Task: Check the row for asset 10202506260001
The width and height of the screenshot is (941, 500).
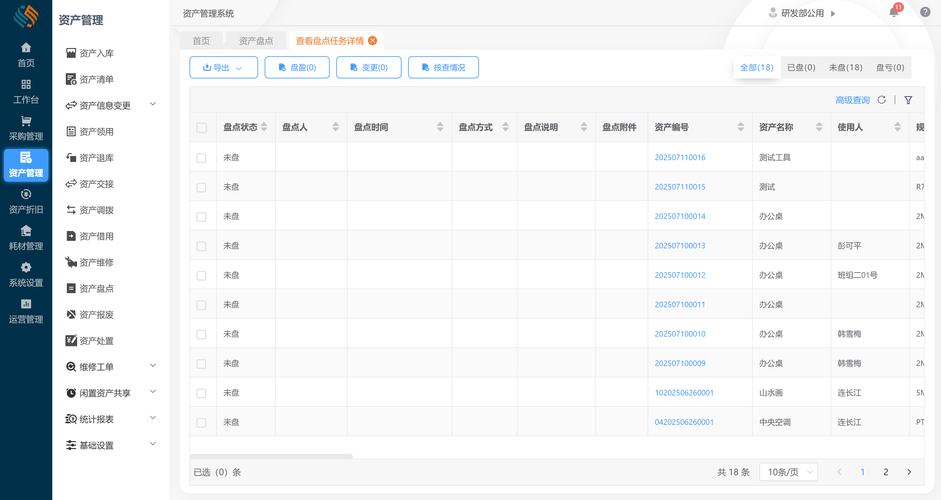Action: tap(202, 393)
